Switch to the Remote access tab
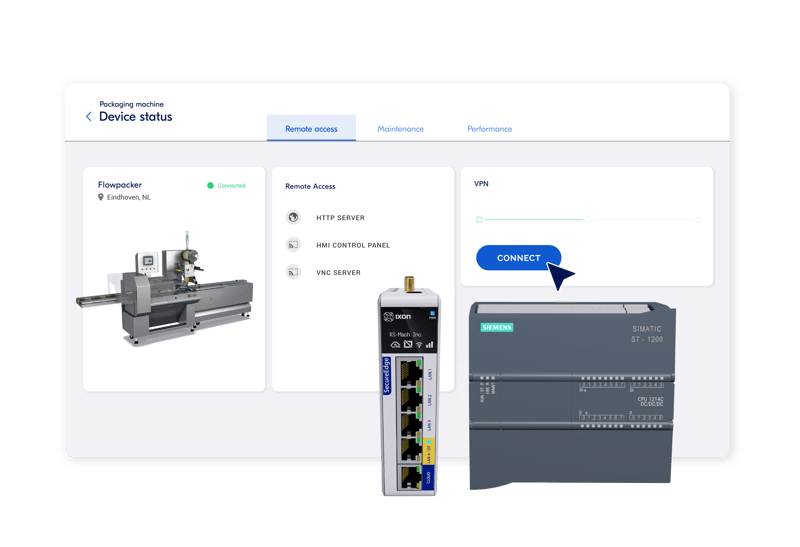This screenshot has width=800, height=547. pyautogui.click(x=311, y=129)
